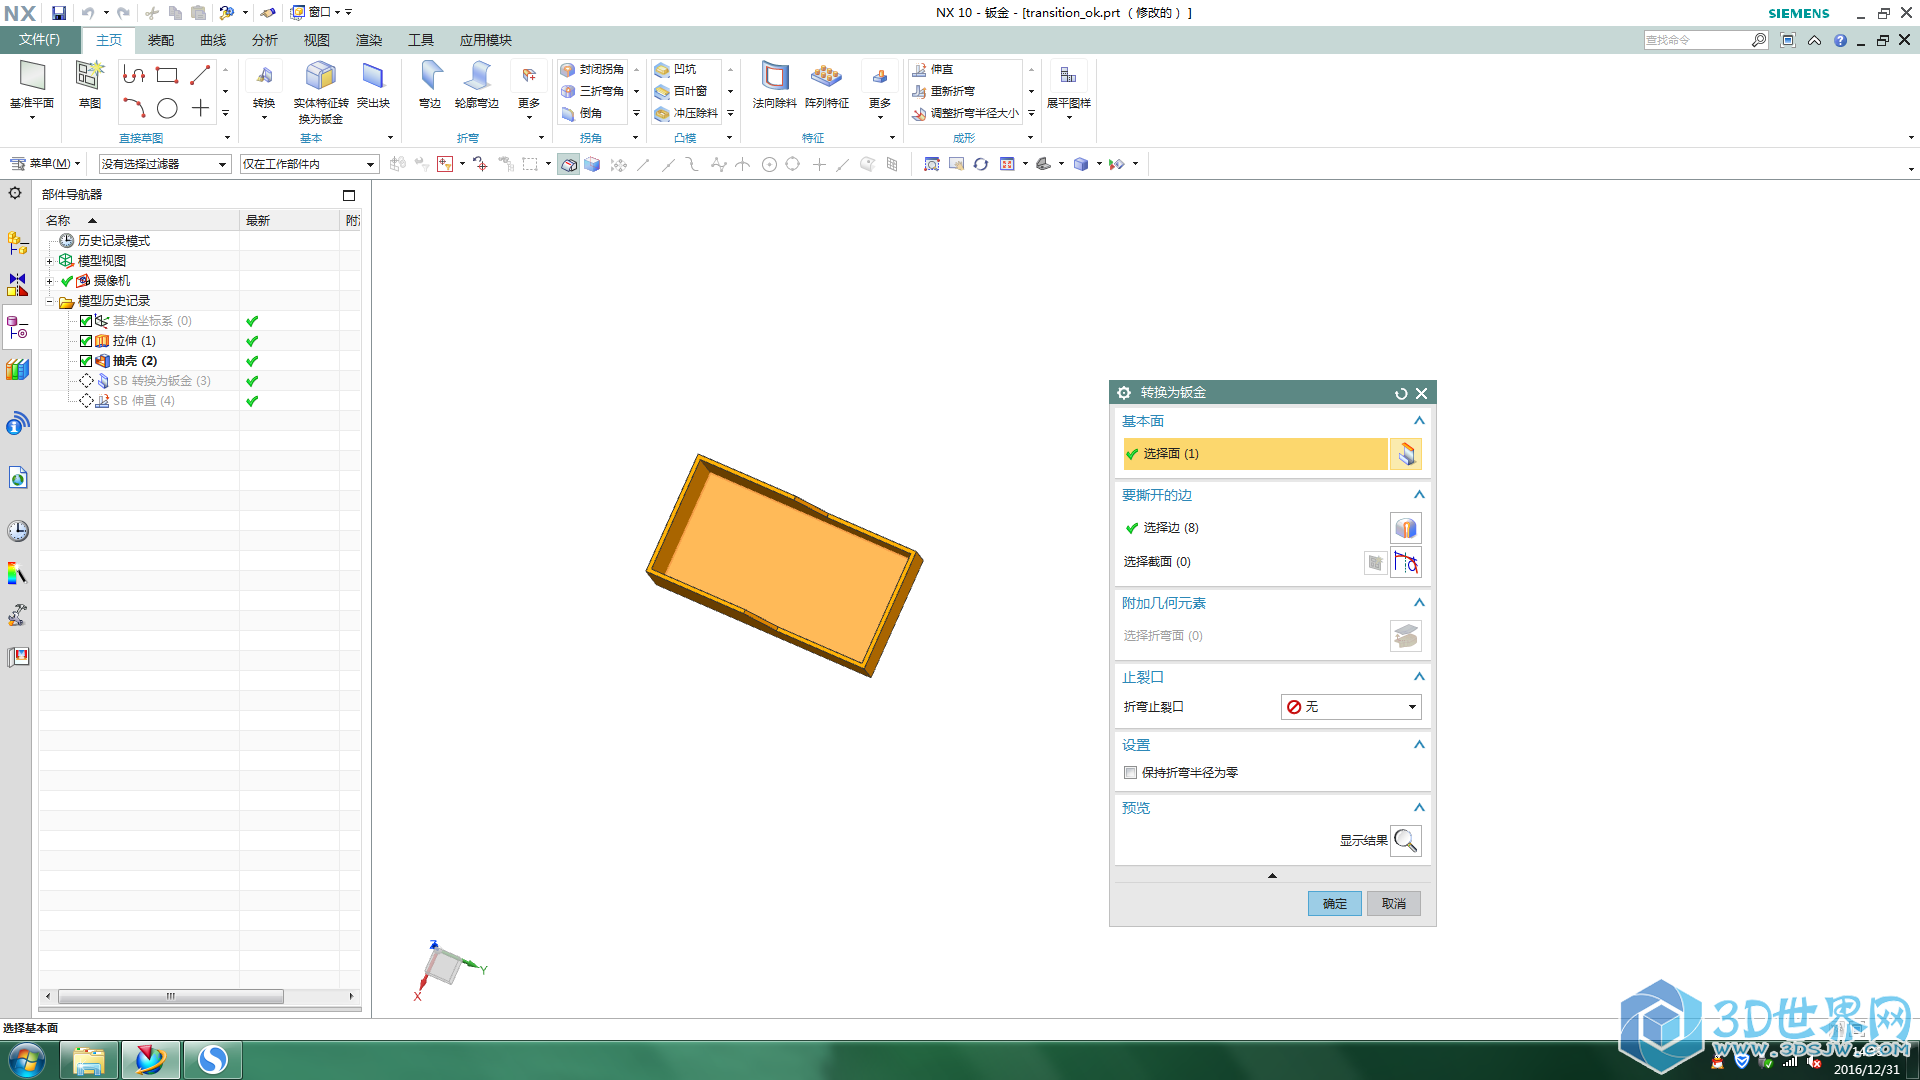The width and height of the screenshot is (1920, 1080).
Task: Toggle the 拉伸 (1) feature checkbox
Action: 86,341
